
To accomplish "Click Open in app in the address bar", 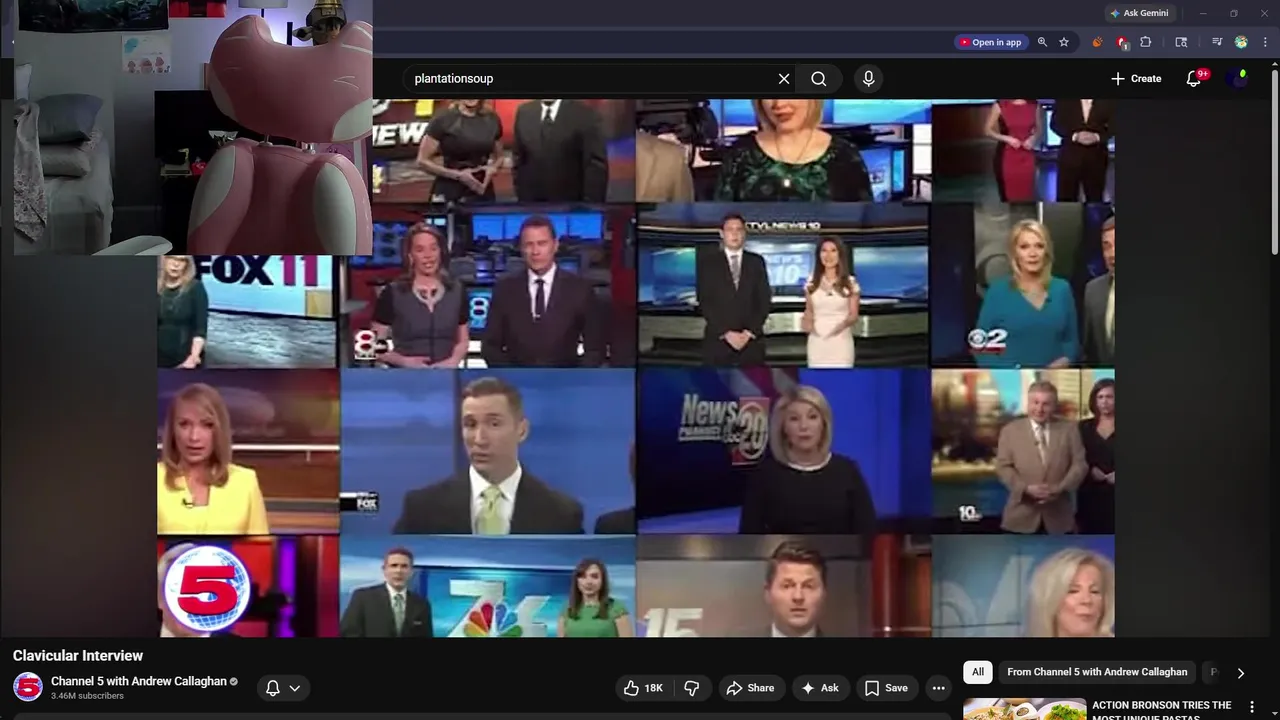I will pos(990,42).
